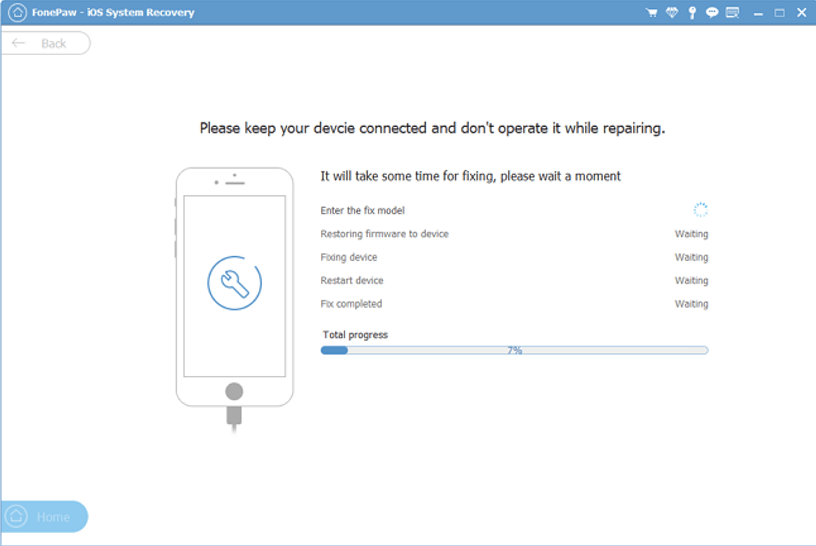The image size is (816, 546).
Task: Click the total progress bar at 7%
Action: 514,350
